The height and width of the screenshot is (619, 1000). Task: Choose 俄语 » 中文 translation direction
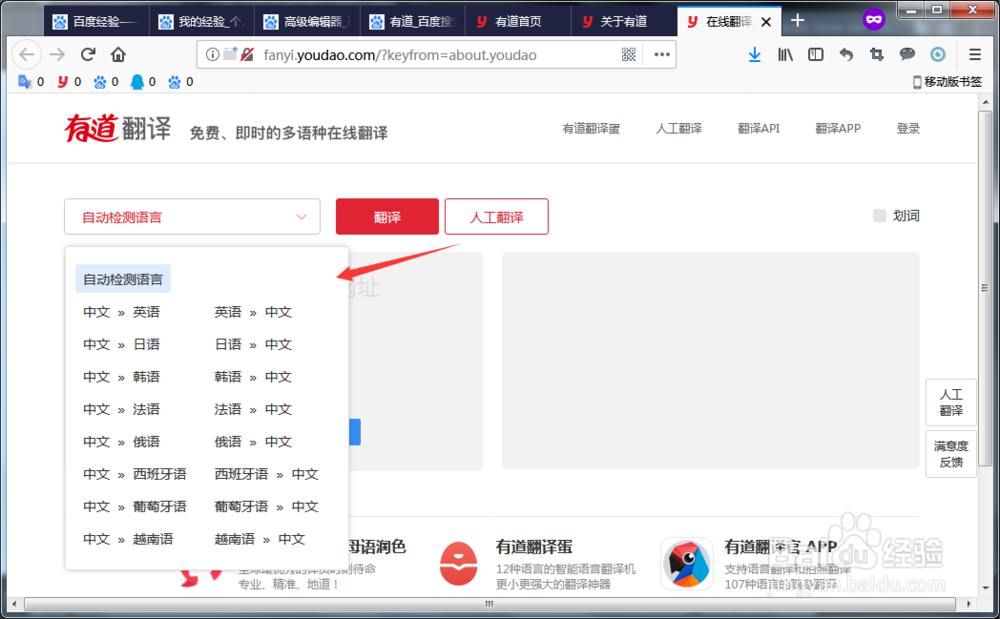(253, 442)
